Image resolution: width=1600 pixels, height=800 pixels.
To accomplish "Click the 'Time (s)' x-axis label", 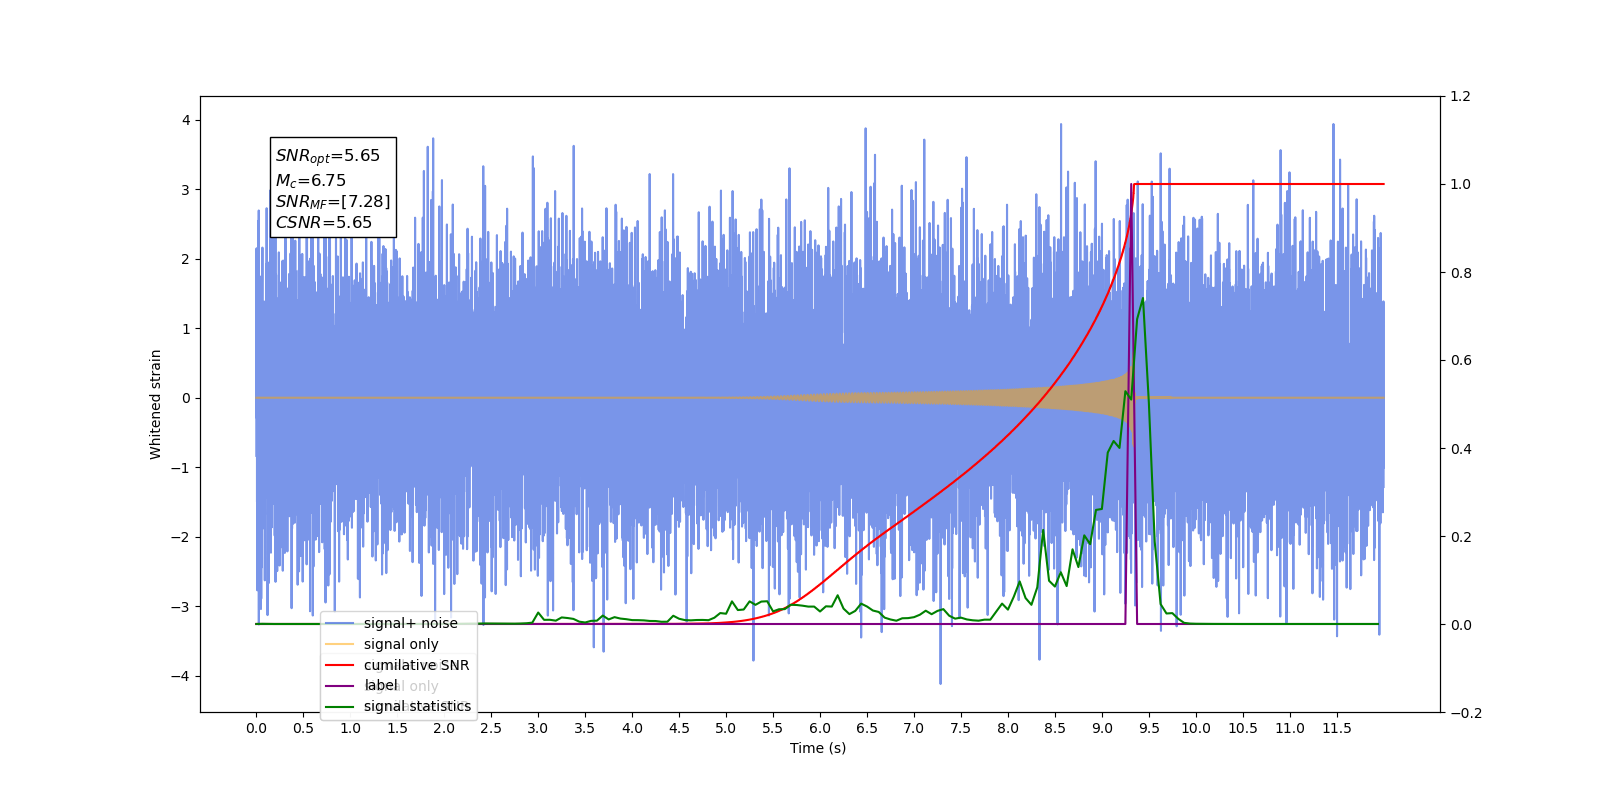I will pyautogui.click(x=818, y=748).
